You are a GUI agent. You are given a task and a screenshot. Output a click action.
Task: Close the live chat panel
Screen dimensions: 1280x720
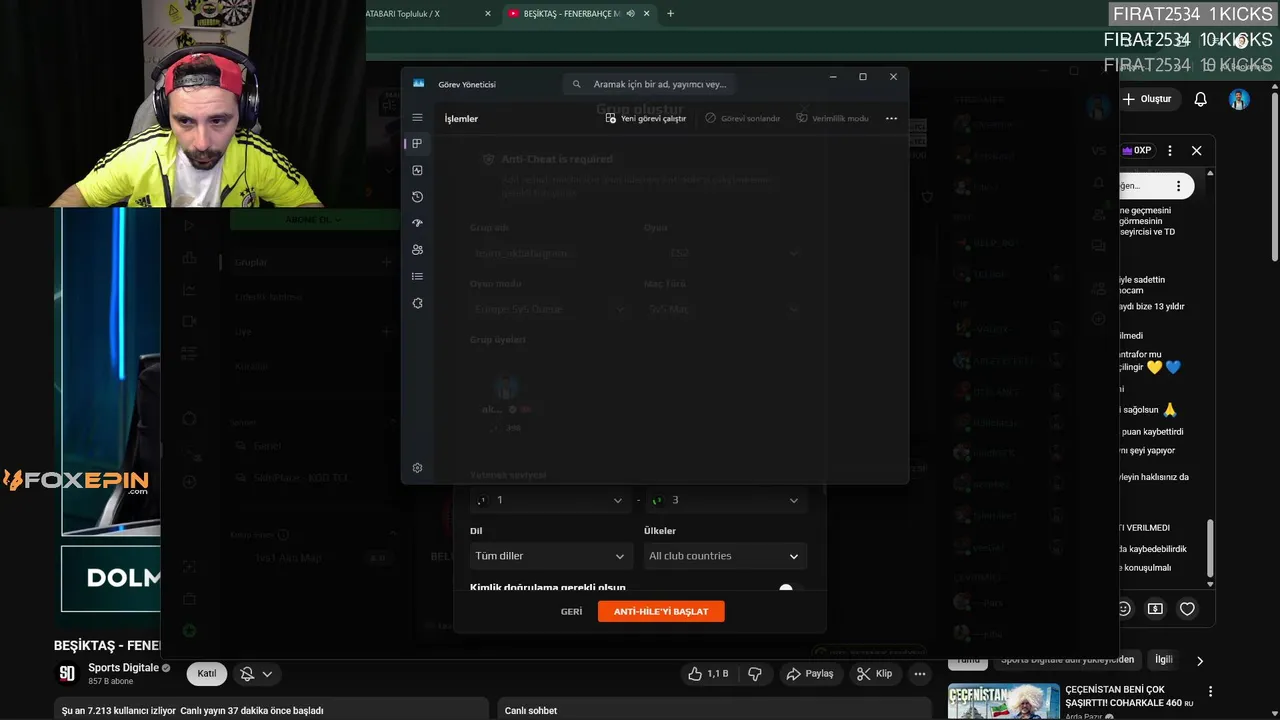tap(1196, 150)
